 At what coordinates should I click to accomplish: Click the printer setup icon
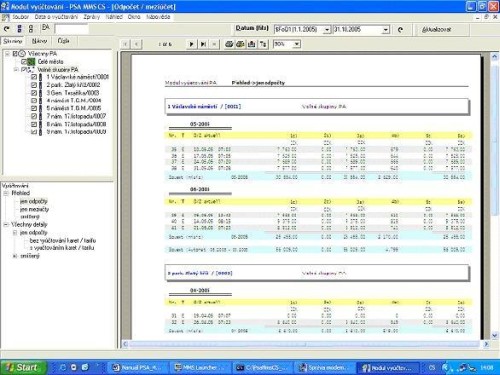click(x=240, y=44)
